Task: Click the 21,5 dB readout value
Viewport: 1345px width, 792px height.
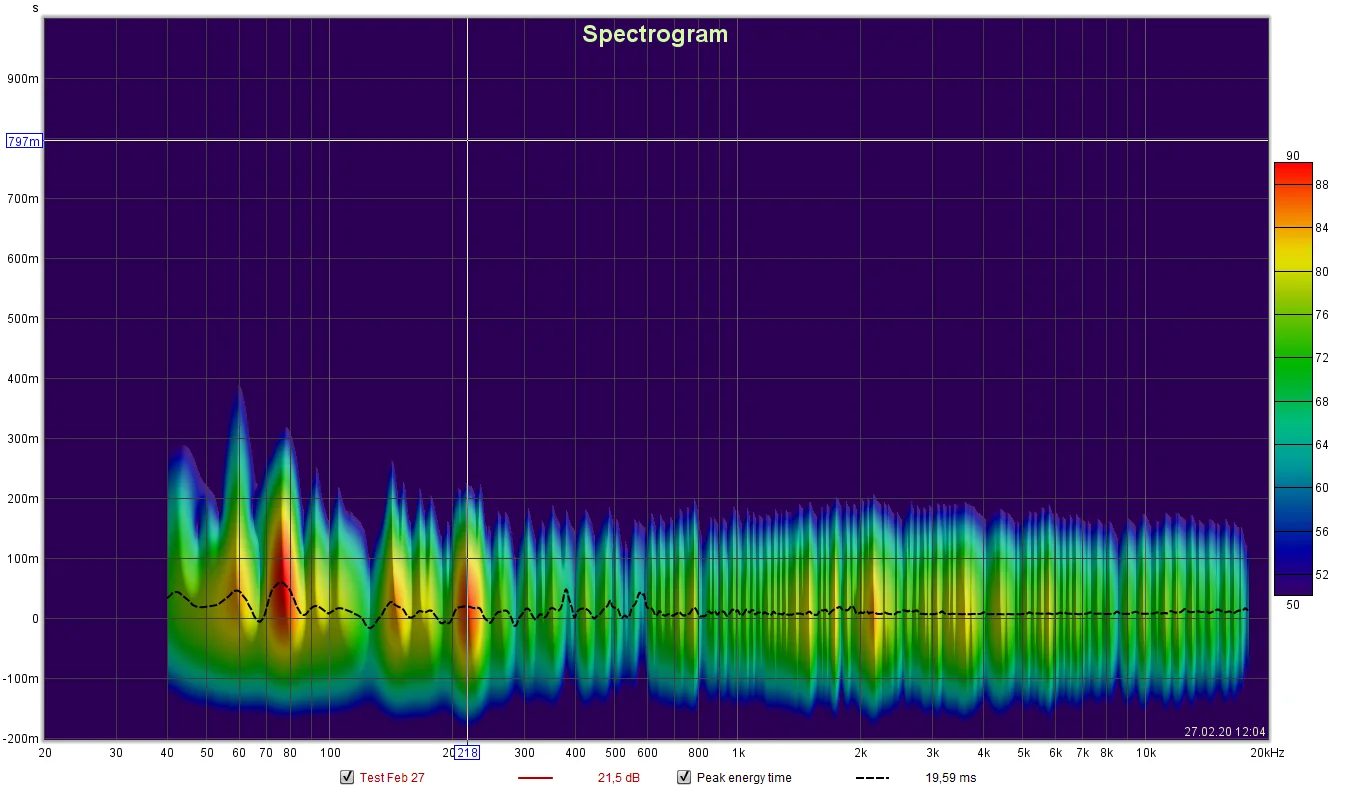Action: (617, 778)
